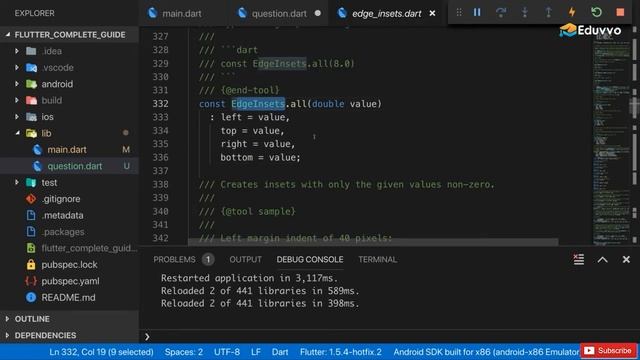Expand the ios folder

tap(17, 117)
